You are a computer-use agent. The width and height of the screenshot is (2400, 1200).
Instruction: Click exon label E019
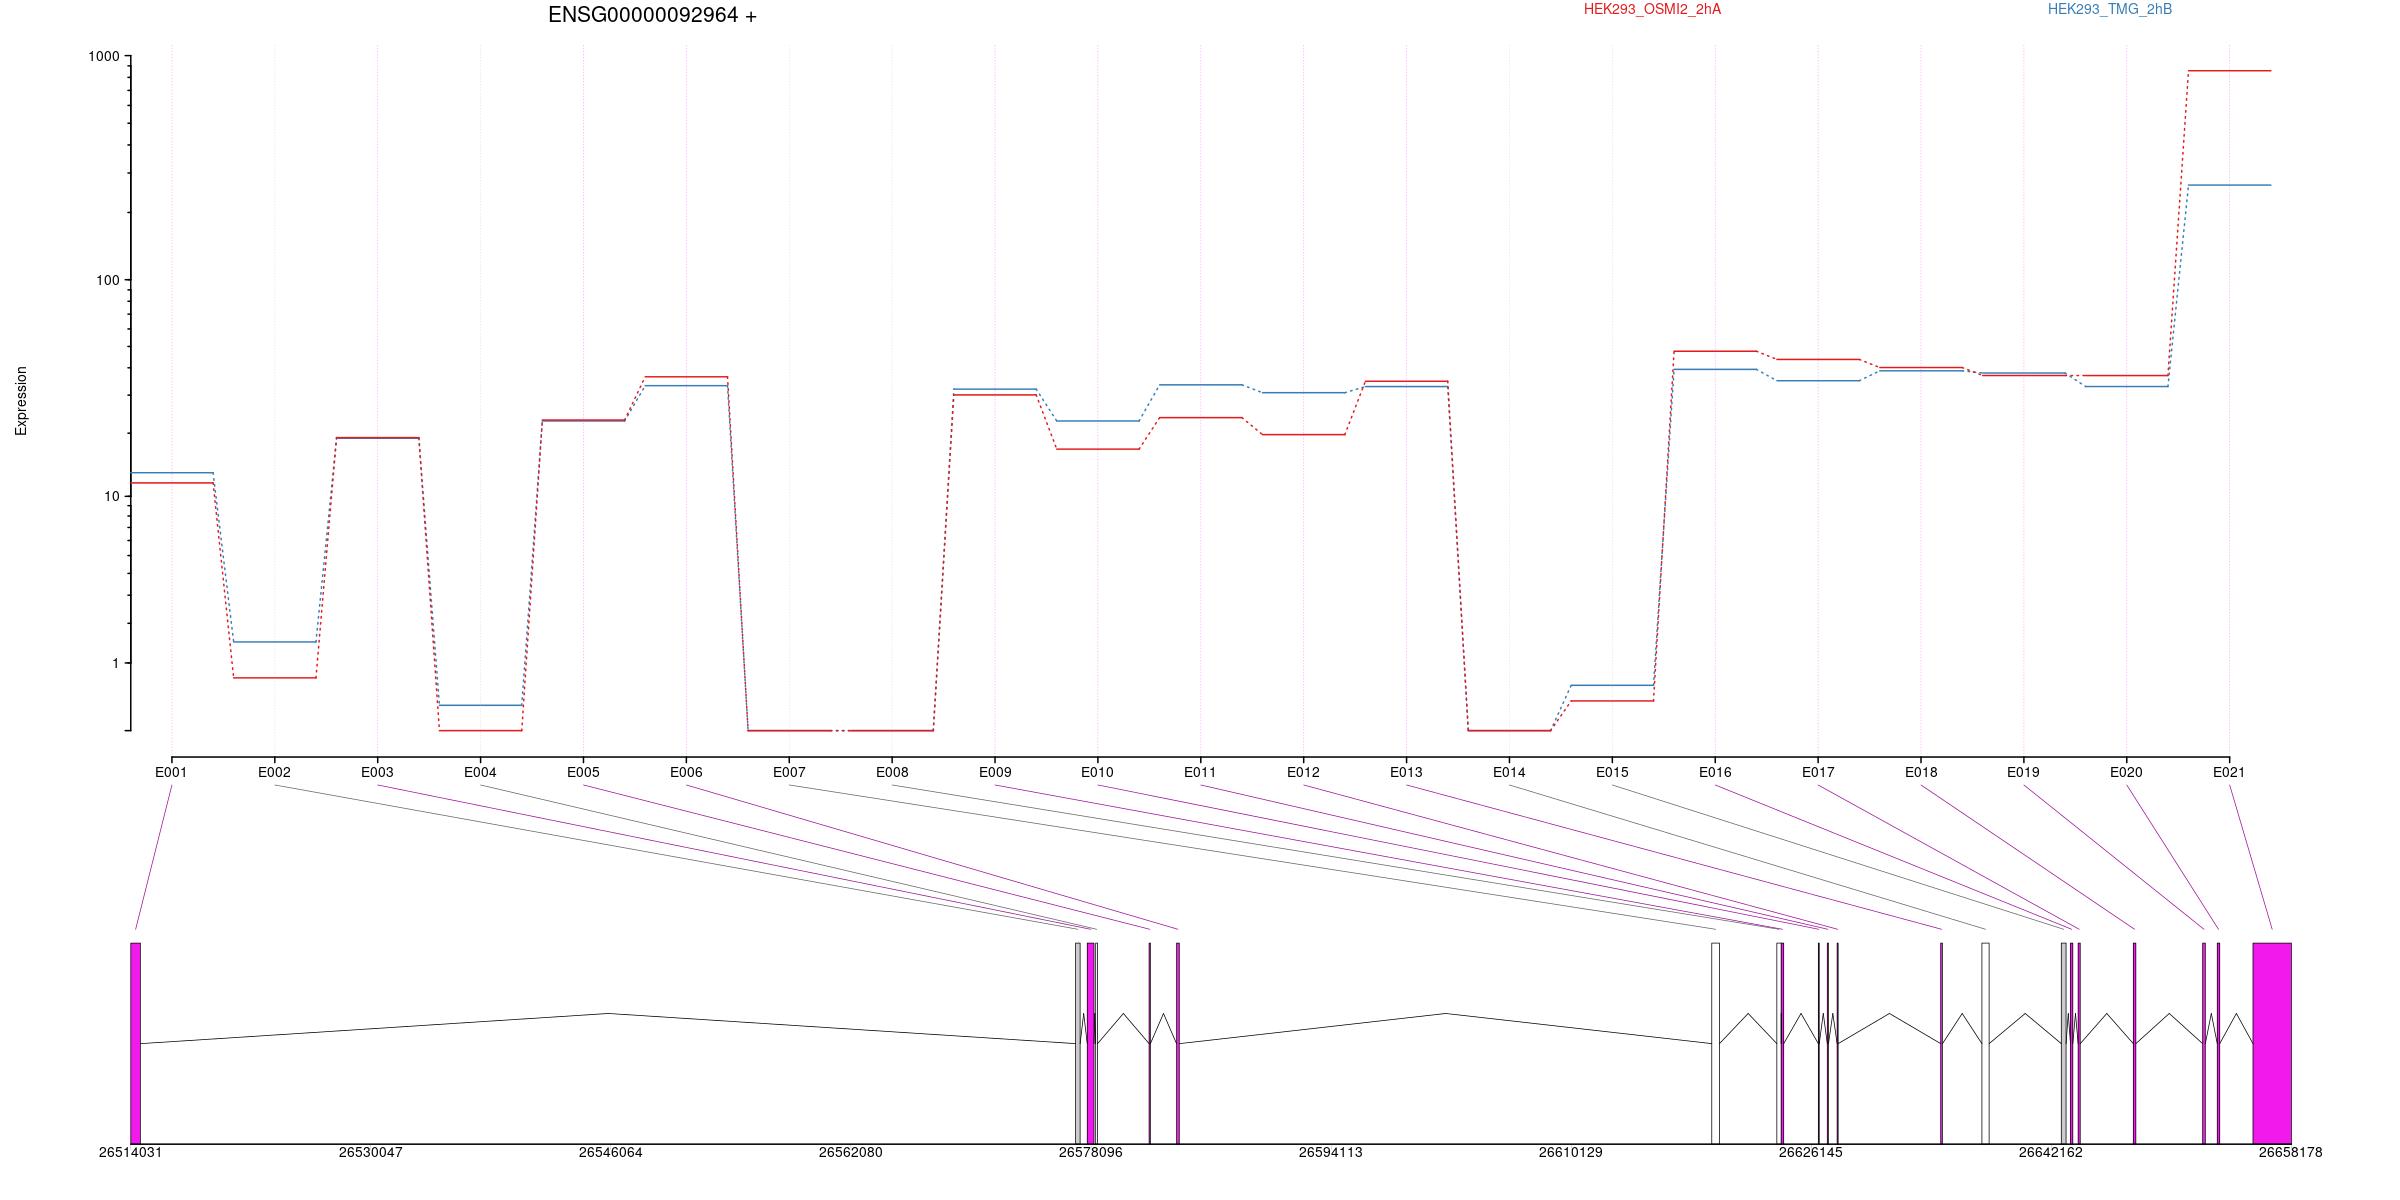pyautogui.click(x=2023, y=772)
